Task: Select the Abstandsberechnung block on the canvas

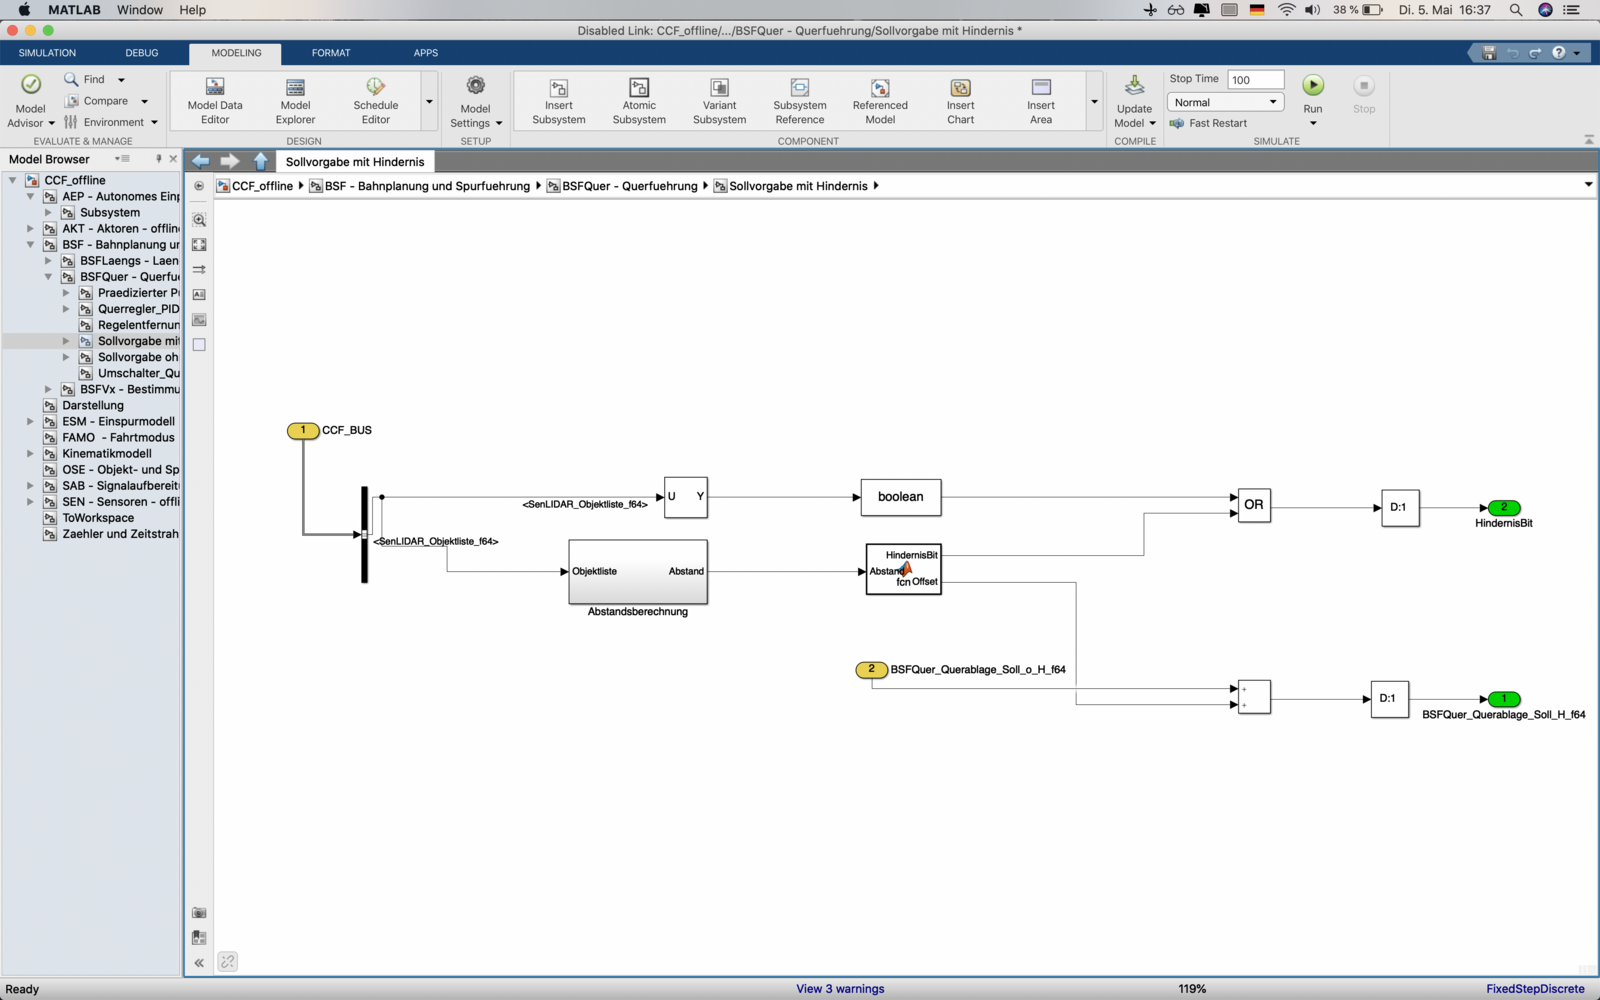Action: click(638, 572)
